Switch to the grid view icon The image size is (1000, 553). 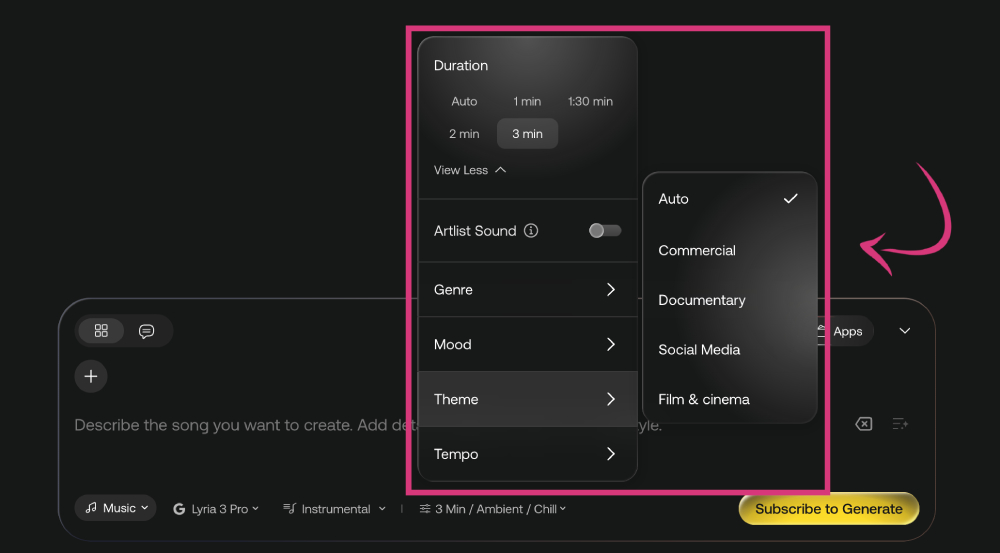101,330
